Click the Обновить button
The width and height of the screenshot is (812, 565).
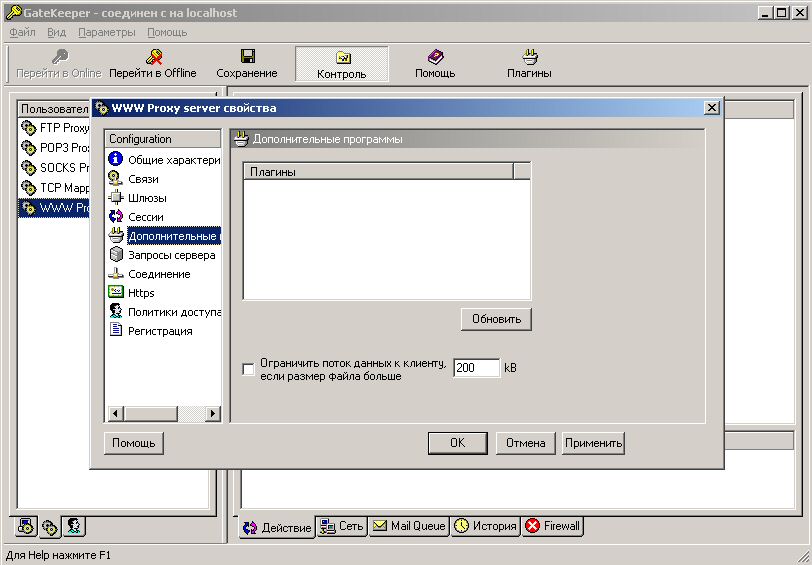pyautogui.click(x=496, y=319)
